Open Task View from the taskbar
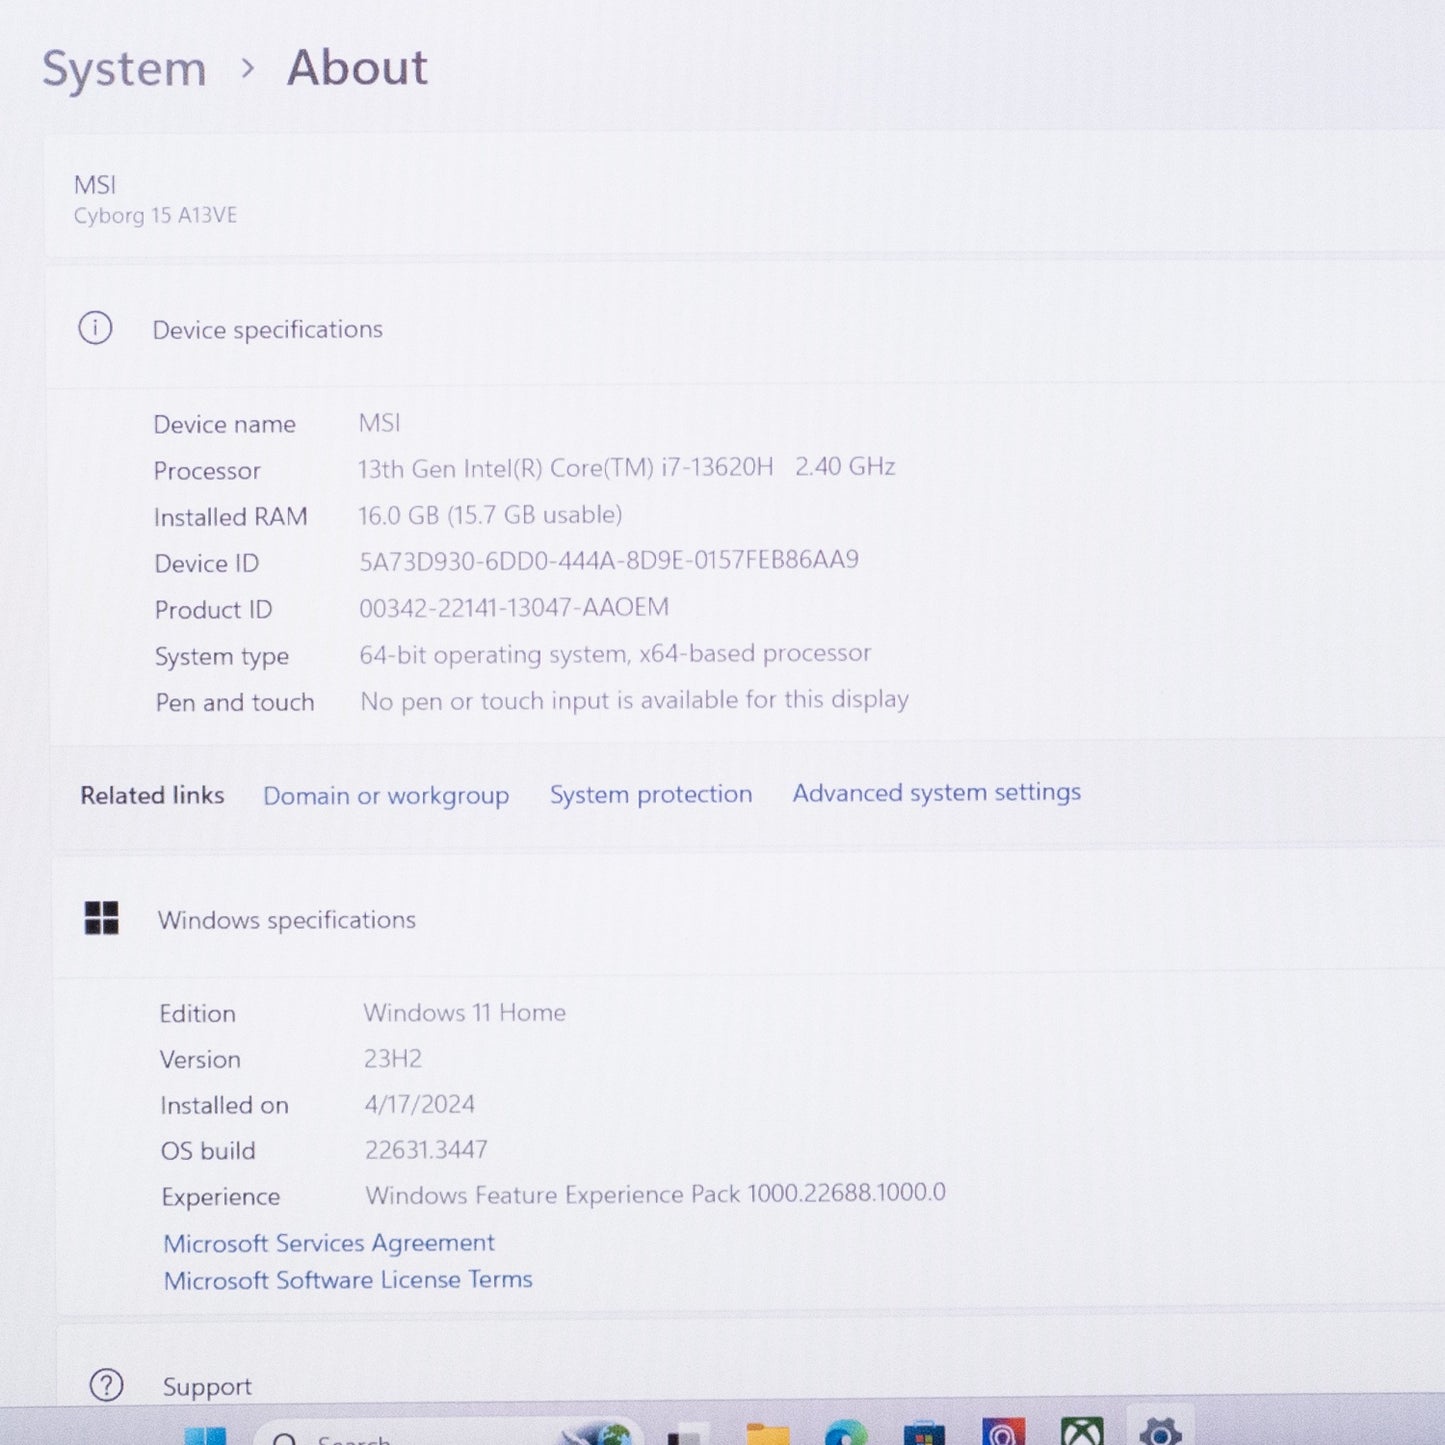The width and height of the screenshot is (1445, 1445). pos(688,1436)
